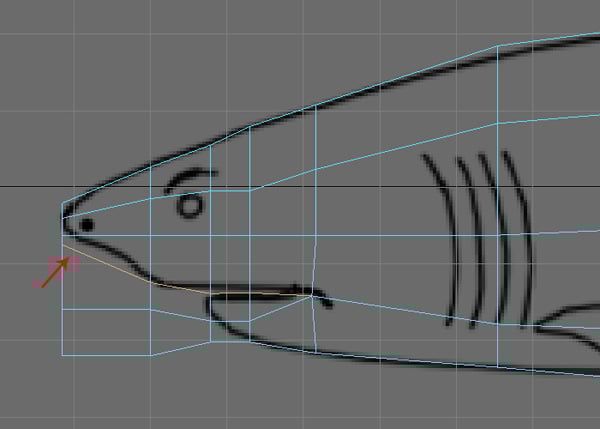Select the topmost snout-tip mesh vertex

pyautogui.click(x=62, y=203)
